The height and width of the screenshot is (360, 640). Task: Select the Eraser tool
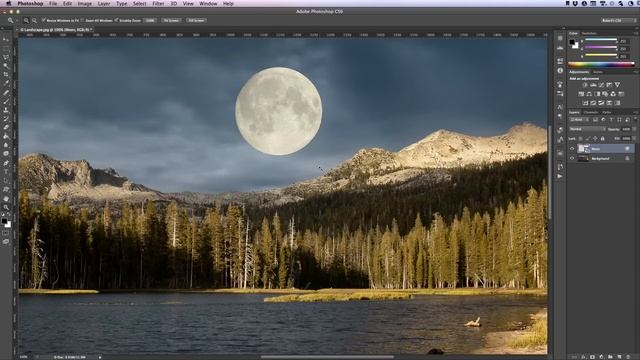6,127
